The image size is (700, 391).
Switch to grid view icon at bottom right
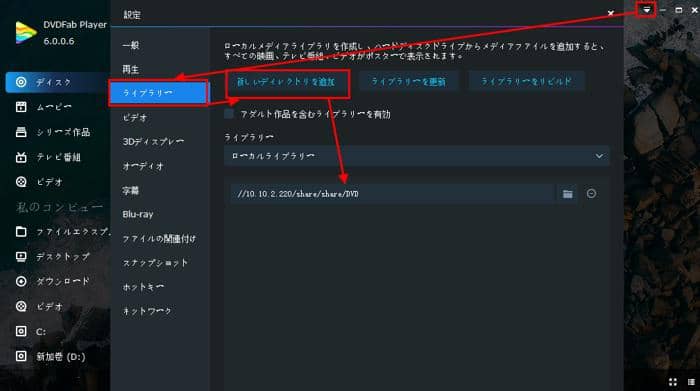pyautogui.click(x=673, y=382)
